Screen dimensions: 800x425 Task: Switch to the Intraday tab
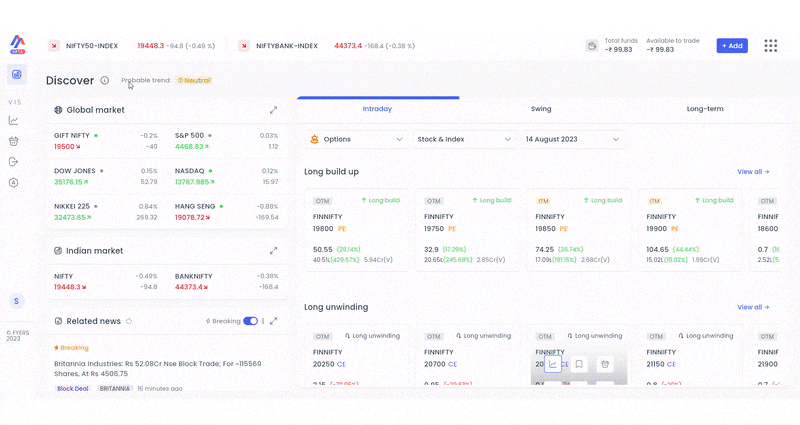pyautogui.click(x=378, y=109)
